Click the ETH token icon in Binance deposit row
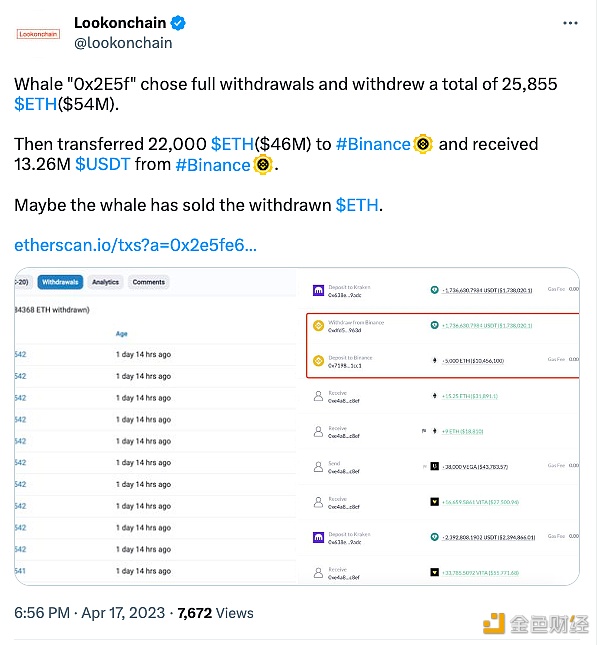The image size is (600, 645). point(434,360)
